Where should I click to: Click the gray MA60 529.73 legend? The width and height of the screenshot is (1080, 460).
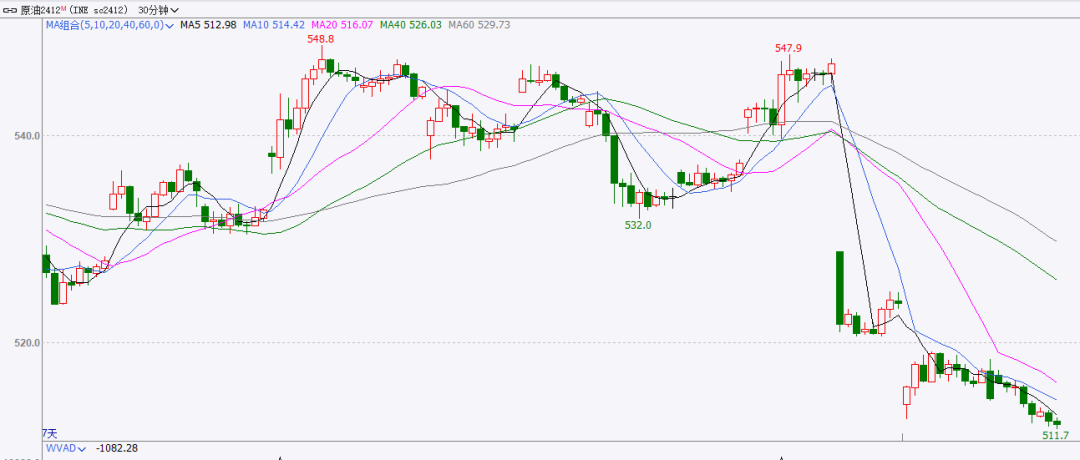482,25
